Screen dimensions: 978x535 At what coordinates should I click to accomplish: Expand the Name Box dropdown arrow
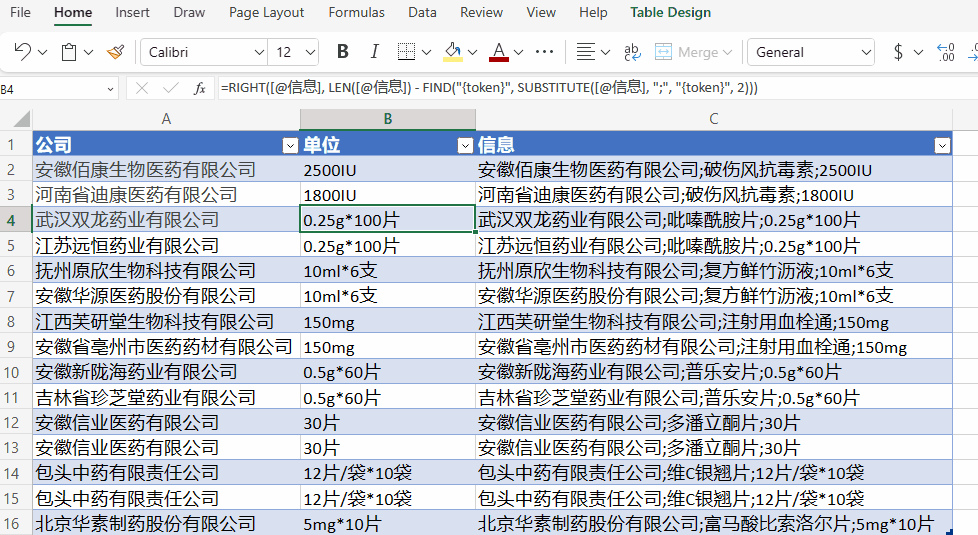[x=110, y=90]
